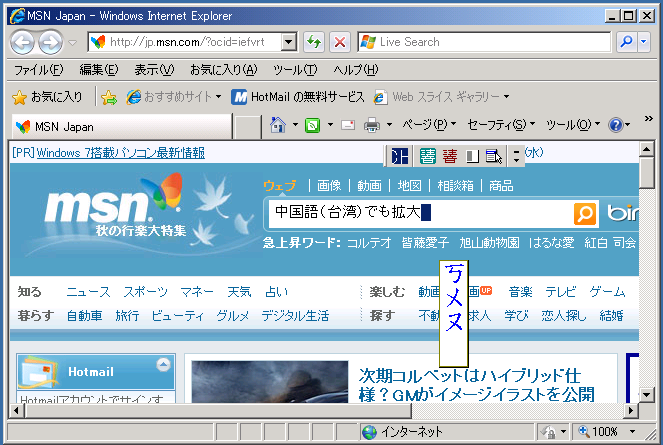Go back with the browser Back arrow
The width and height of the screenshot is (663, 445).
coord(22,42)
